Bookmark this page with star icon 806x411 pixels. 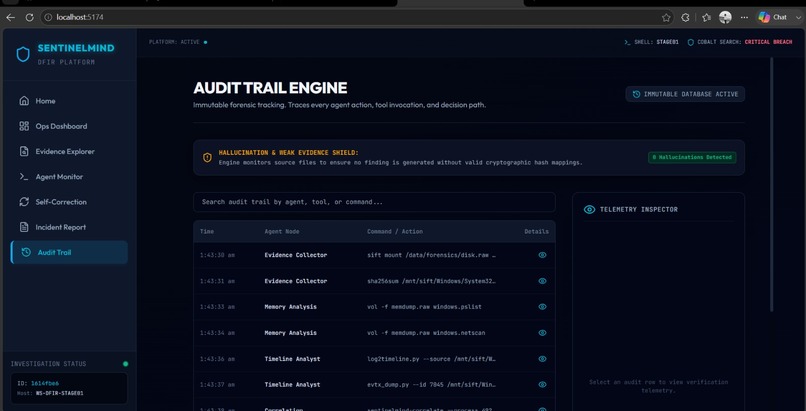[666, 17]
